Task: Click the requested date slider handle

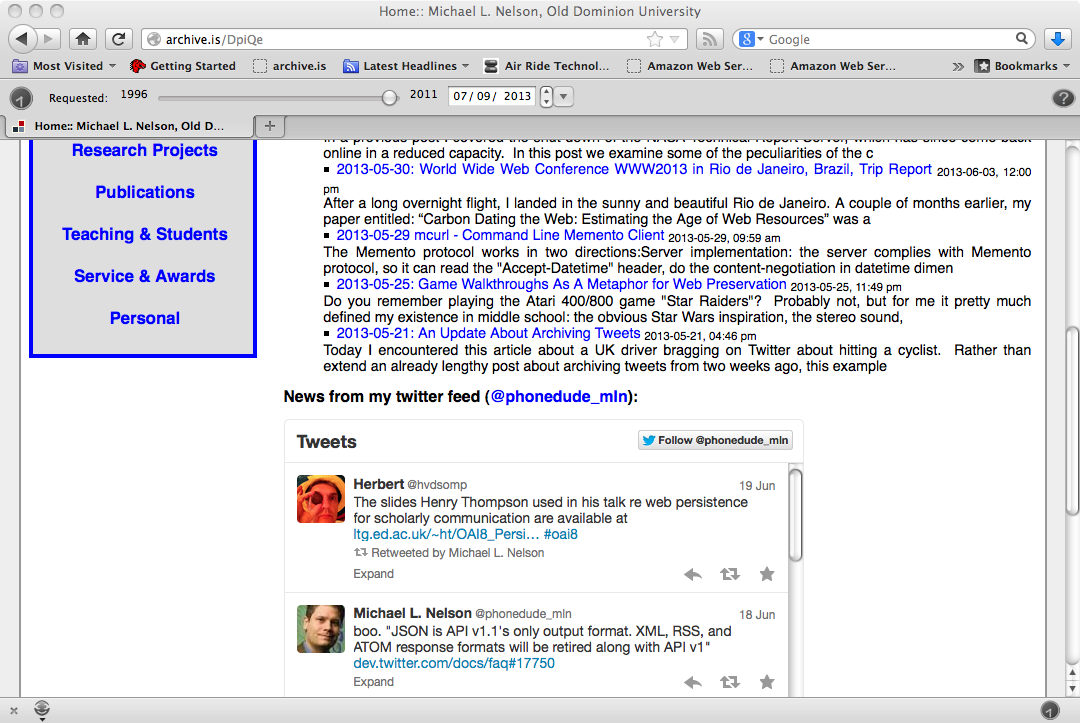Action: coord(389,98)
